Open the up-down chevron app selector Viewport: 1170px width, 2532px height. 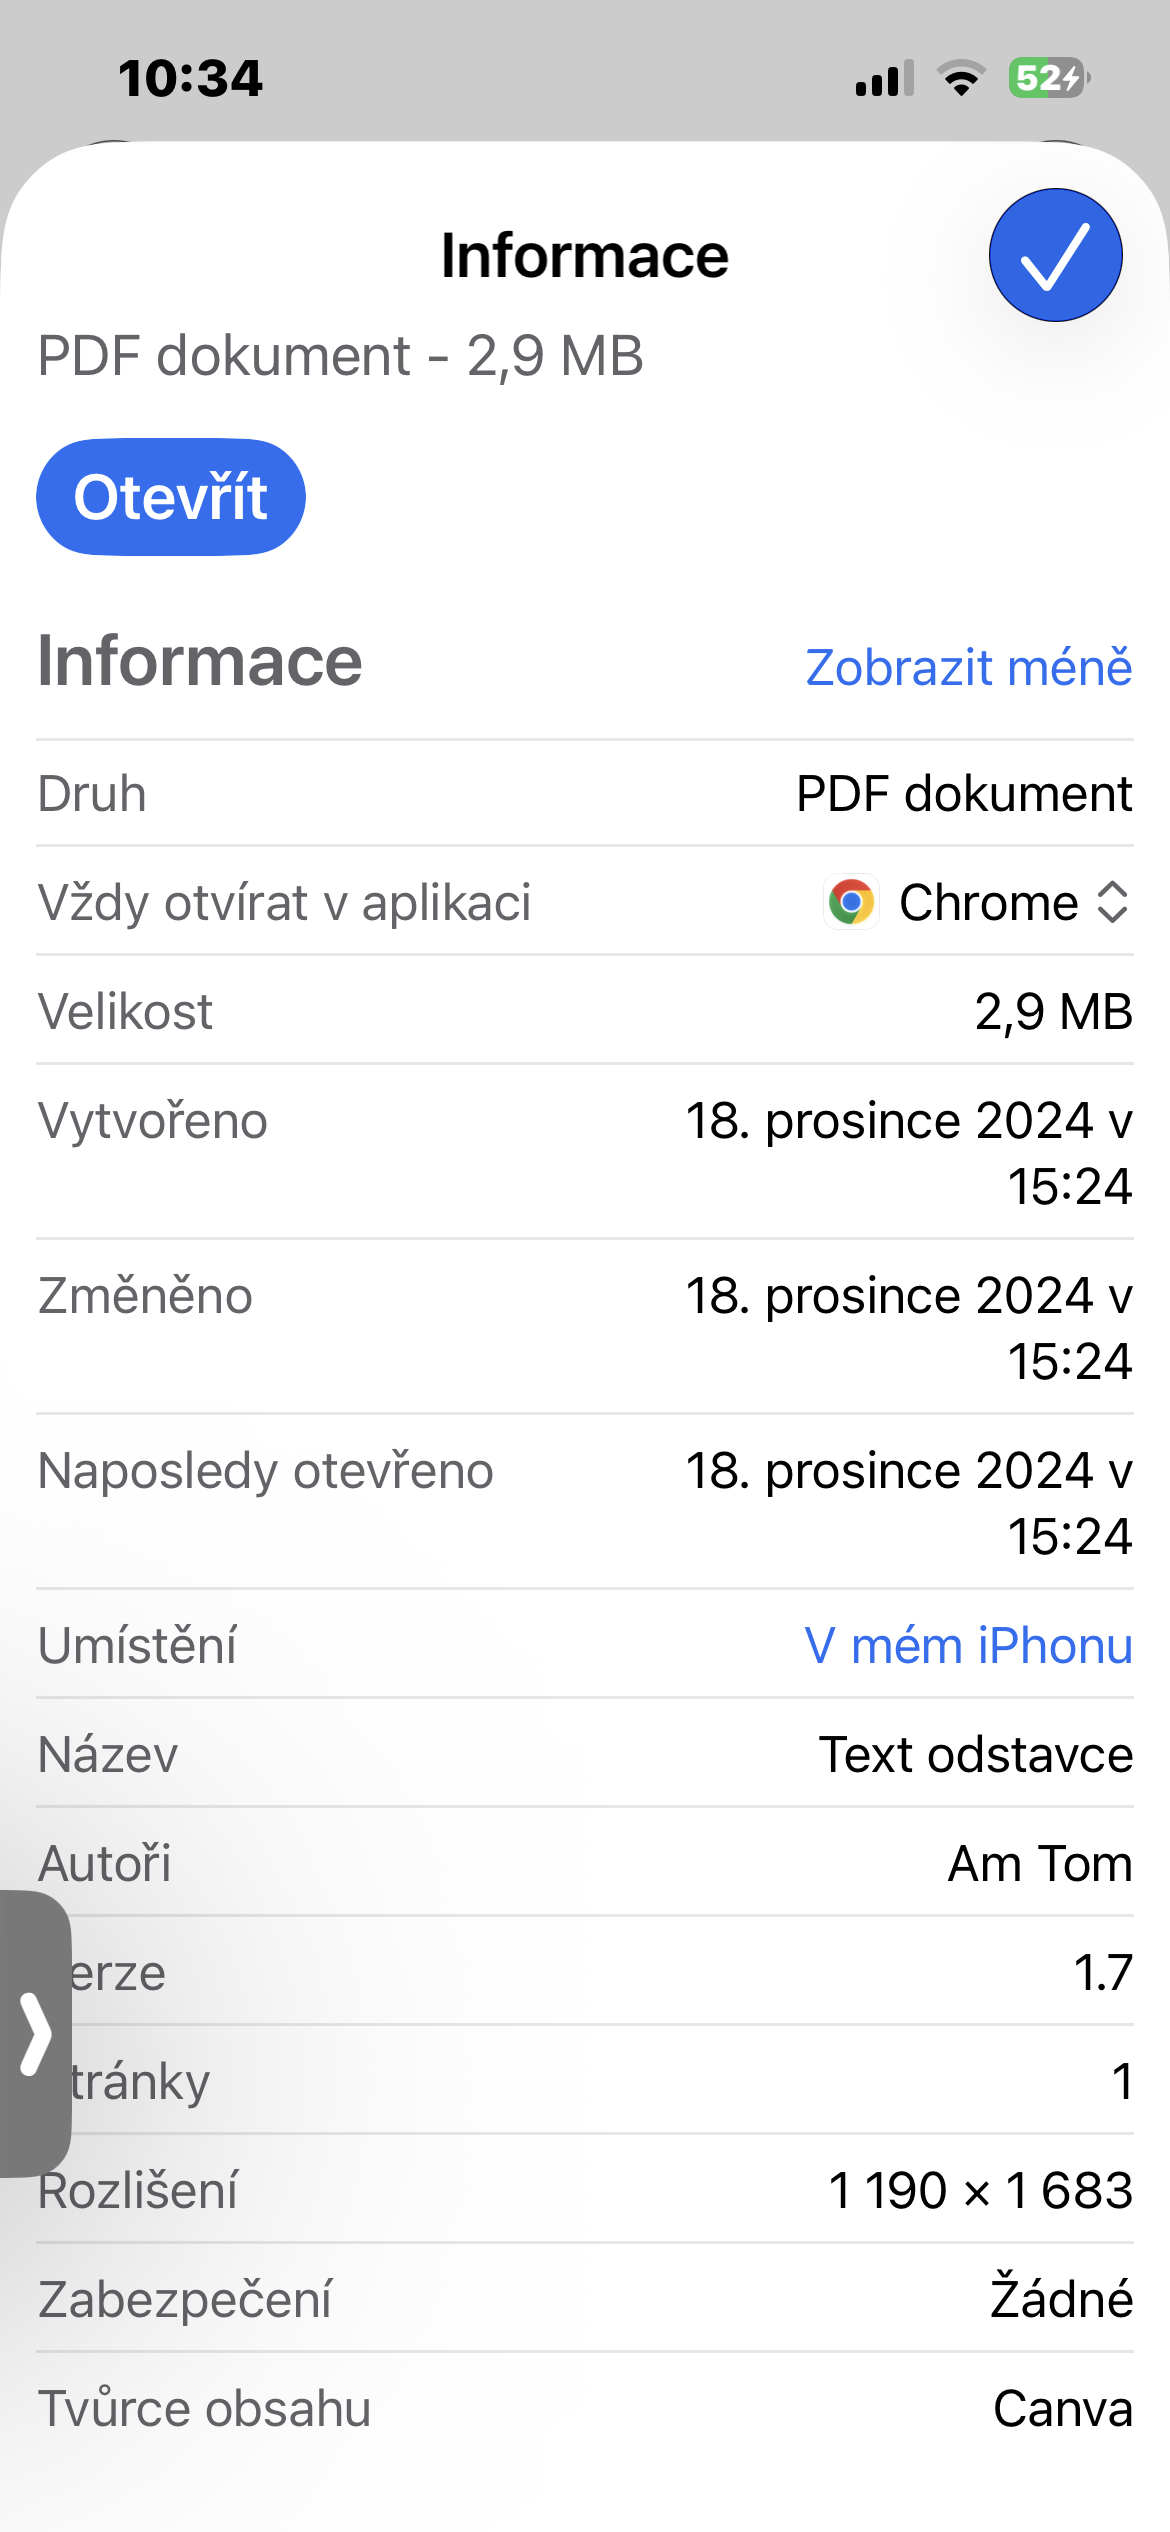[1112, 902]
